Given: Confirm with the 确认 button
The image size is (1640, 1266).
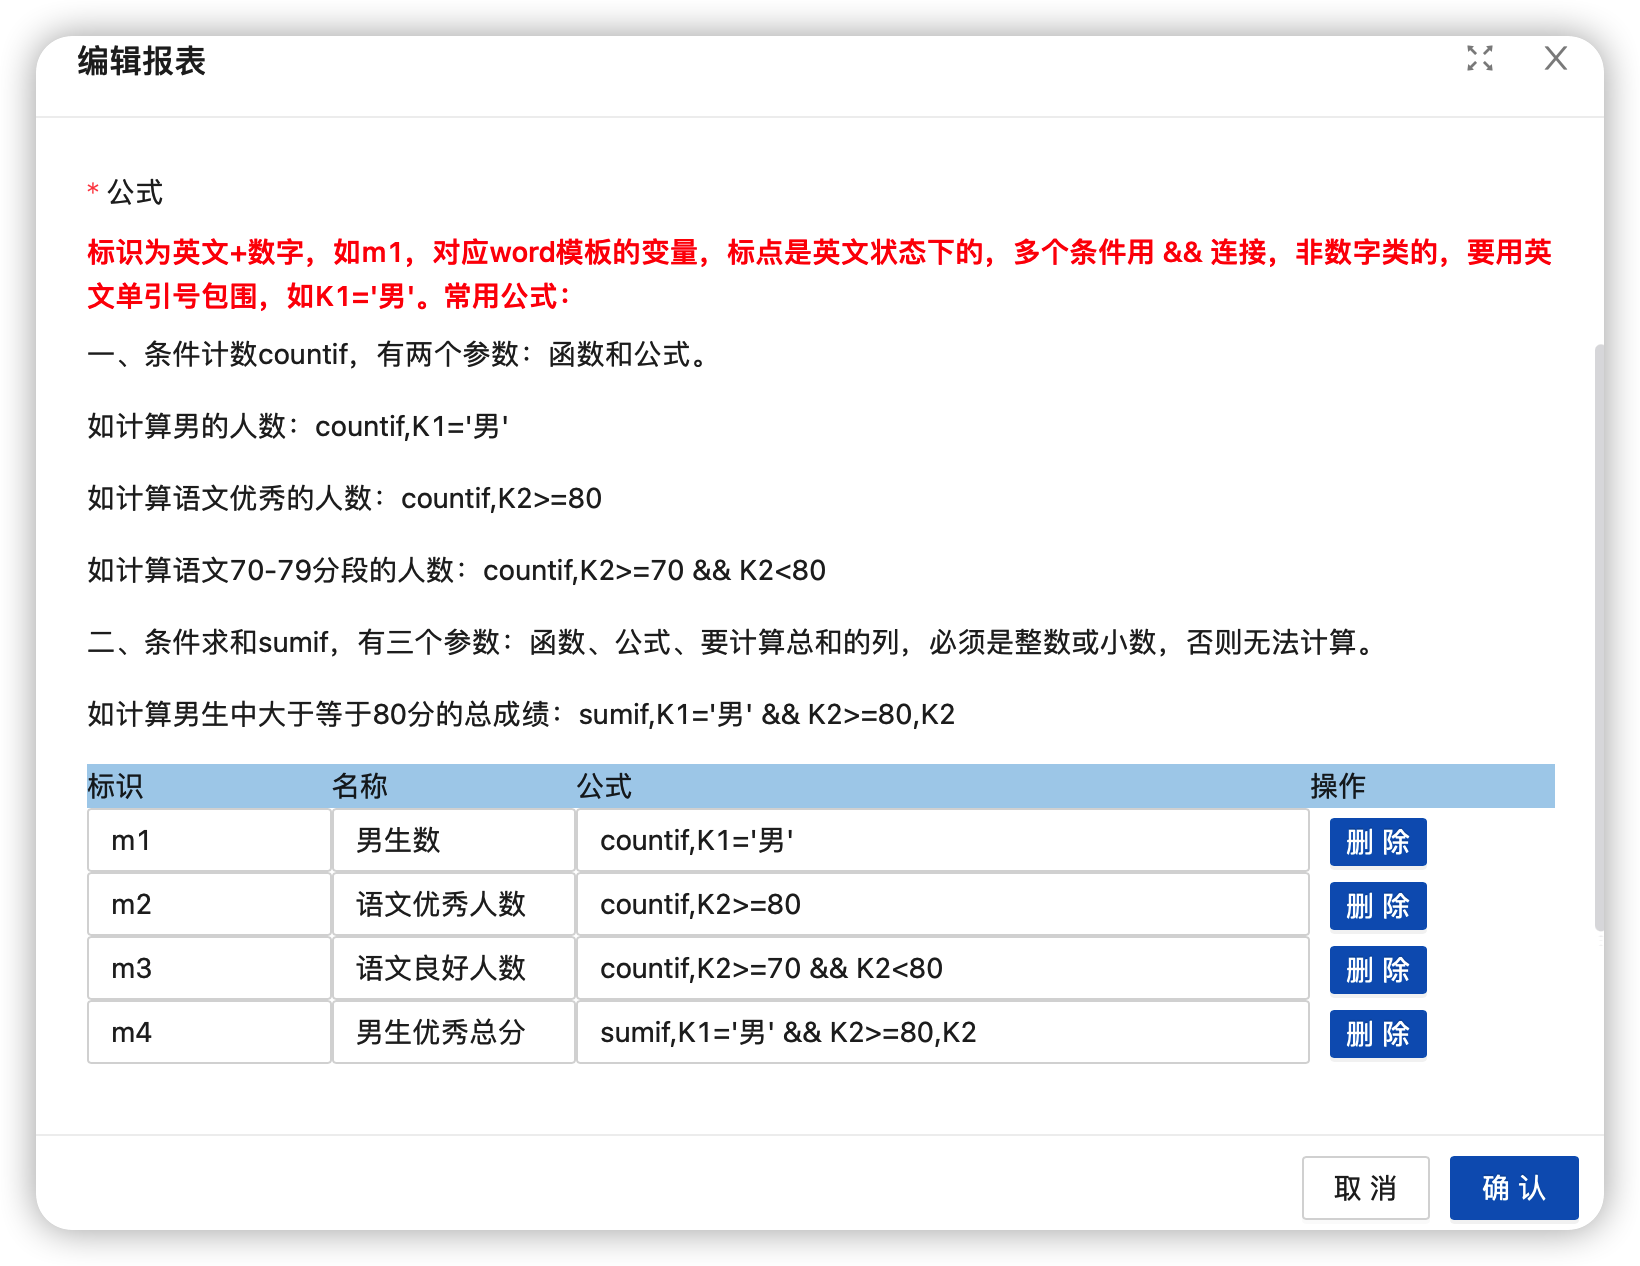Looking at the screenshot, I should click(x=1514, y=1188).
